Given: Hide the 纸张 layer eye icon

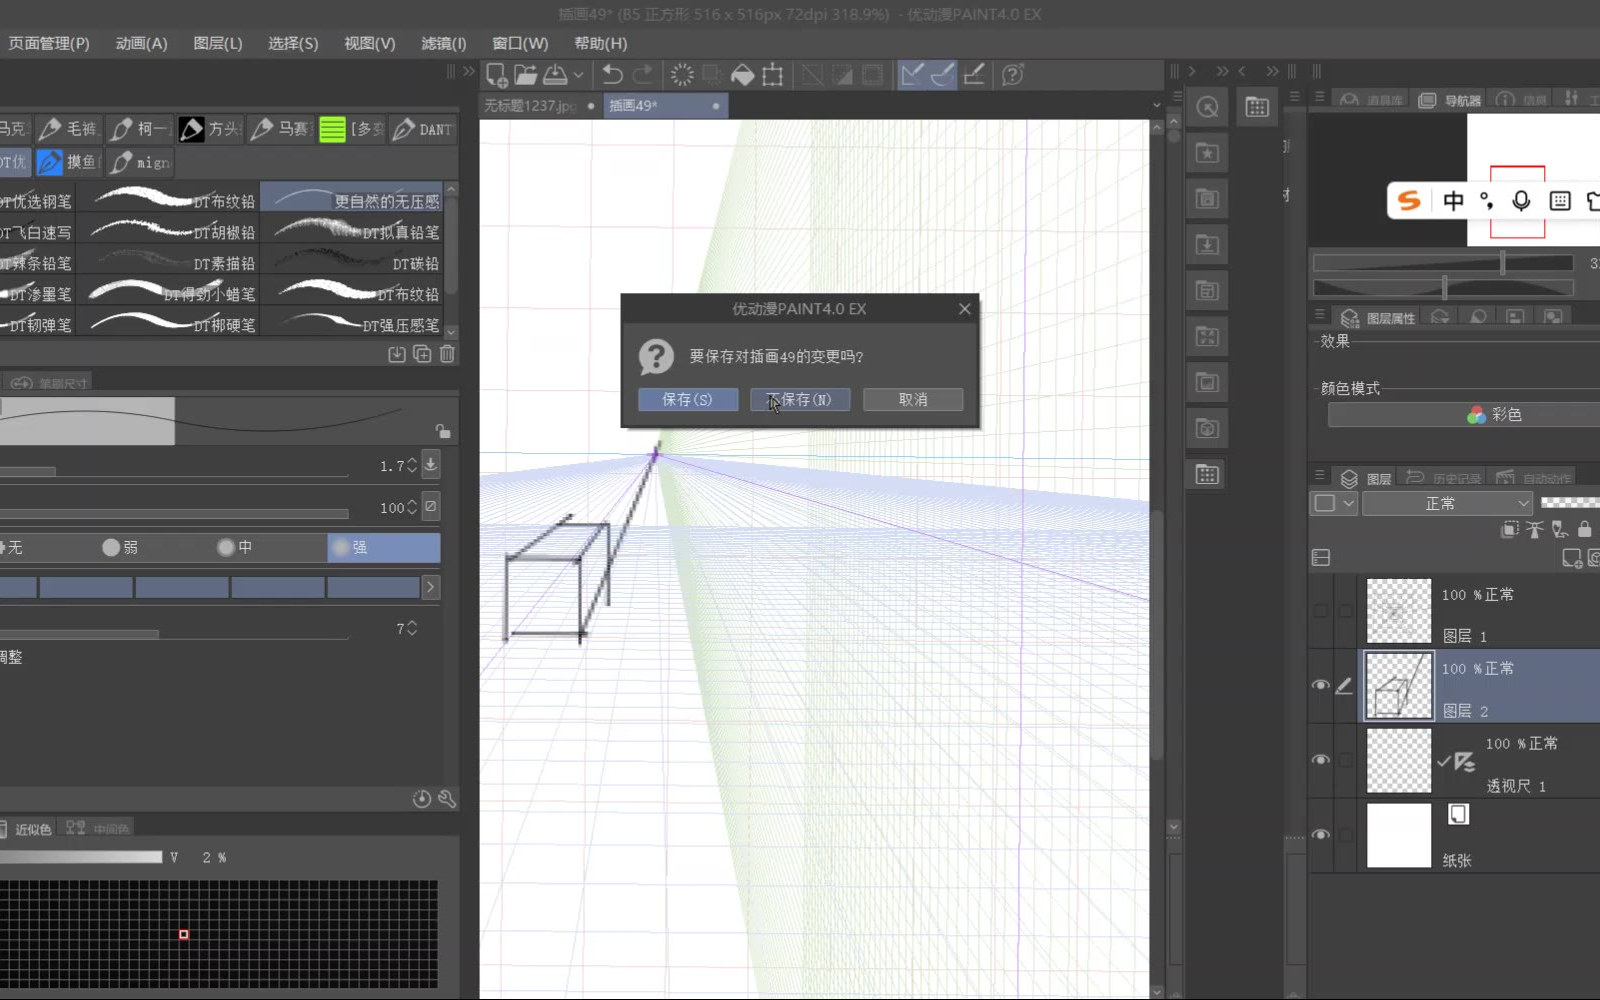Looking at the screenshot, I should 1321,835.
